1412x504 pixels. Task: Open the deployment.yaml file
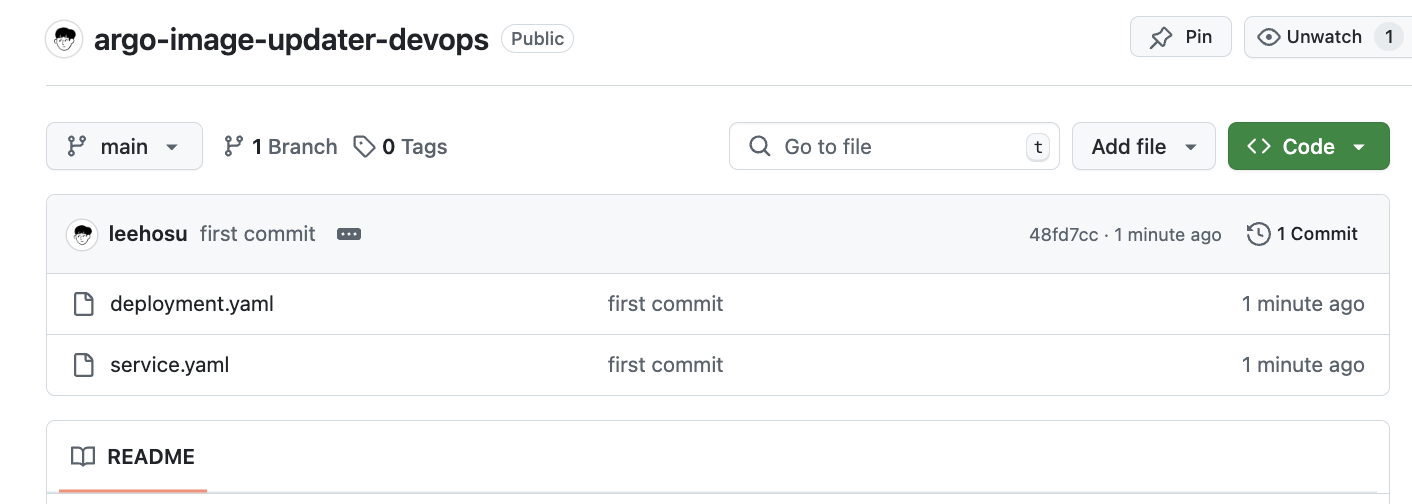(x=192, y=304)
